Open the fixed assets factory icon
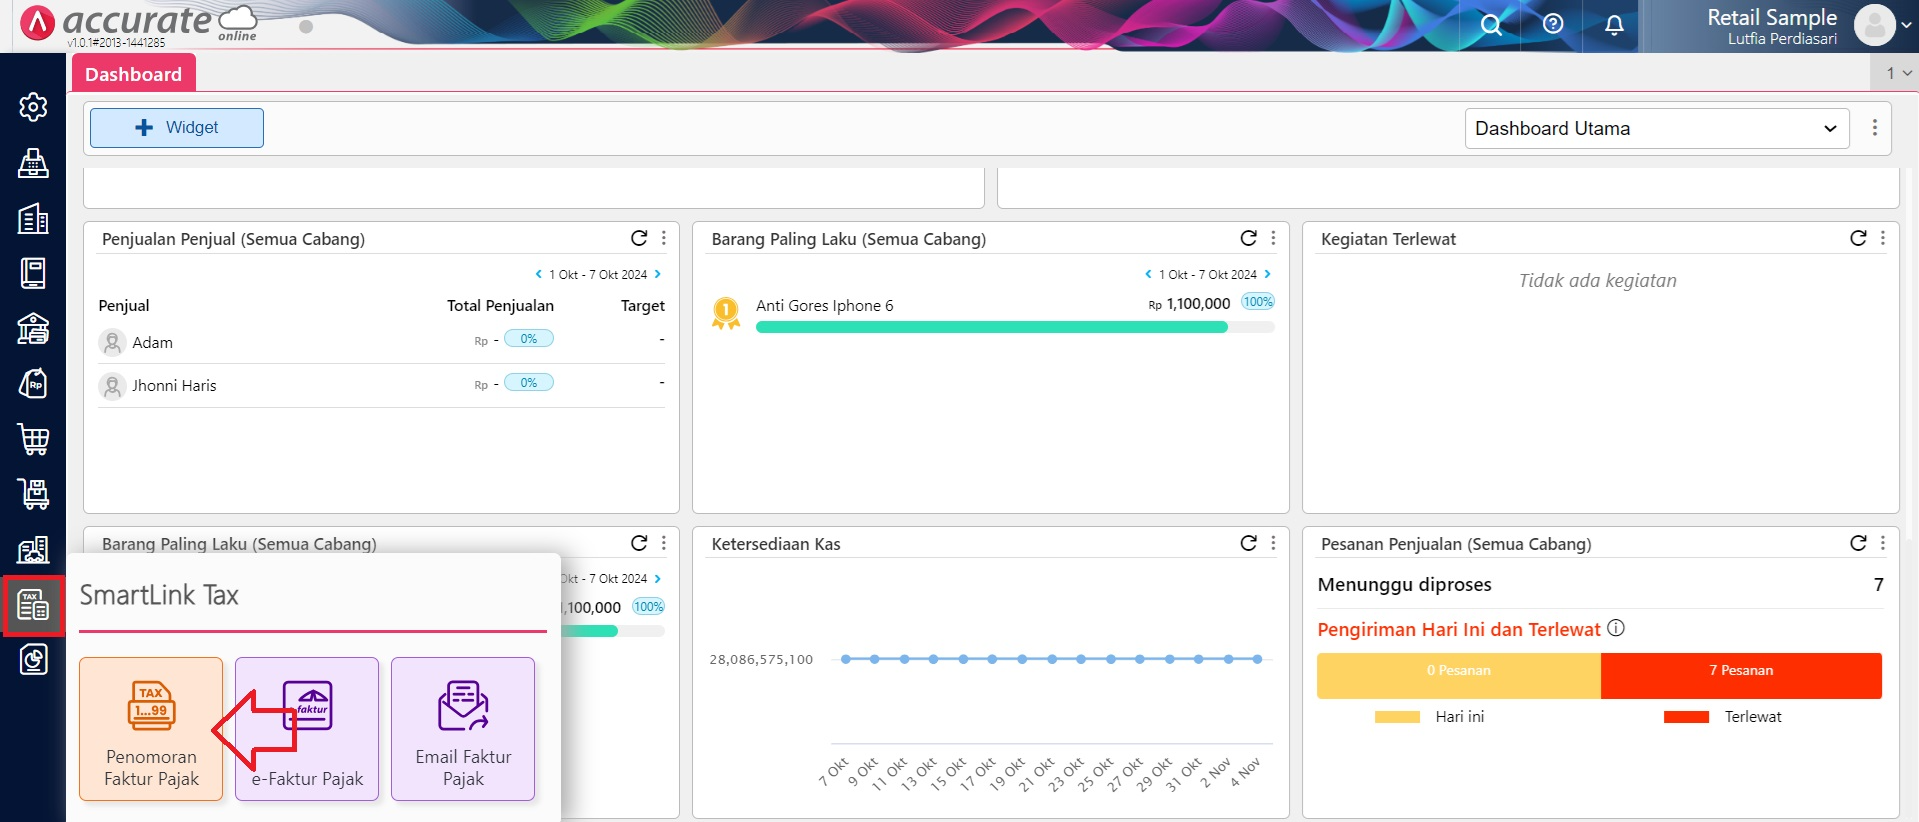The height and width of the screenshot is (822, 1919). (33, 549)
